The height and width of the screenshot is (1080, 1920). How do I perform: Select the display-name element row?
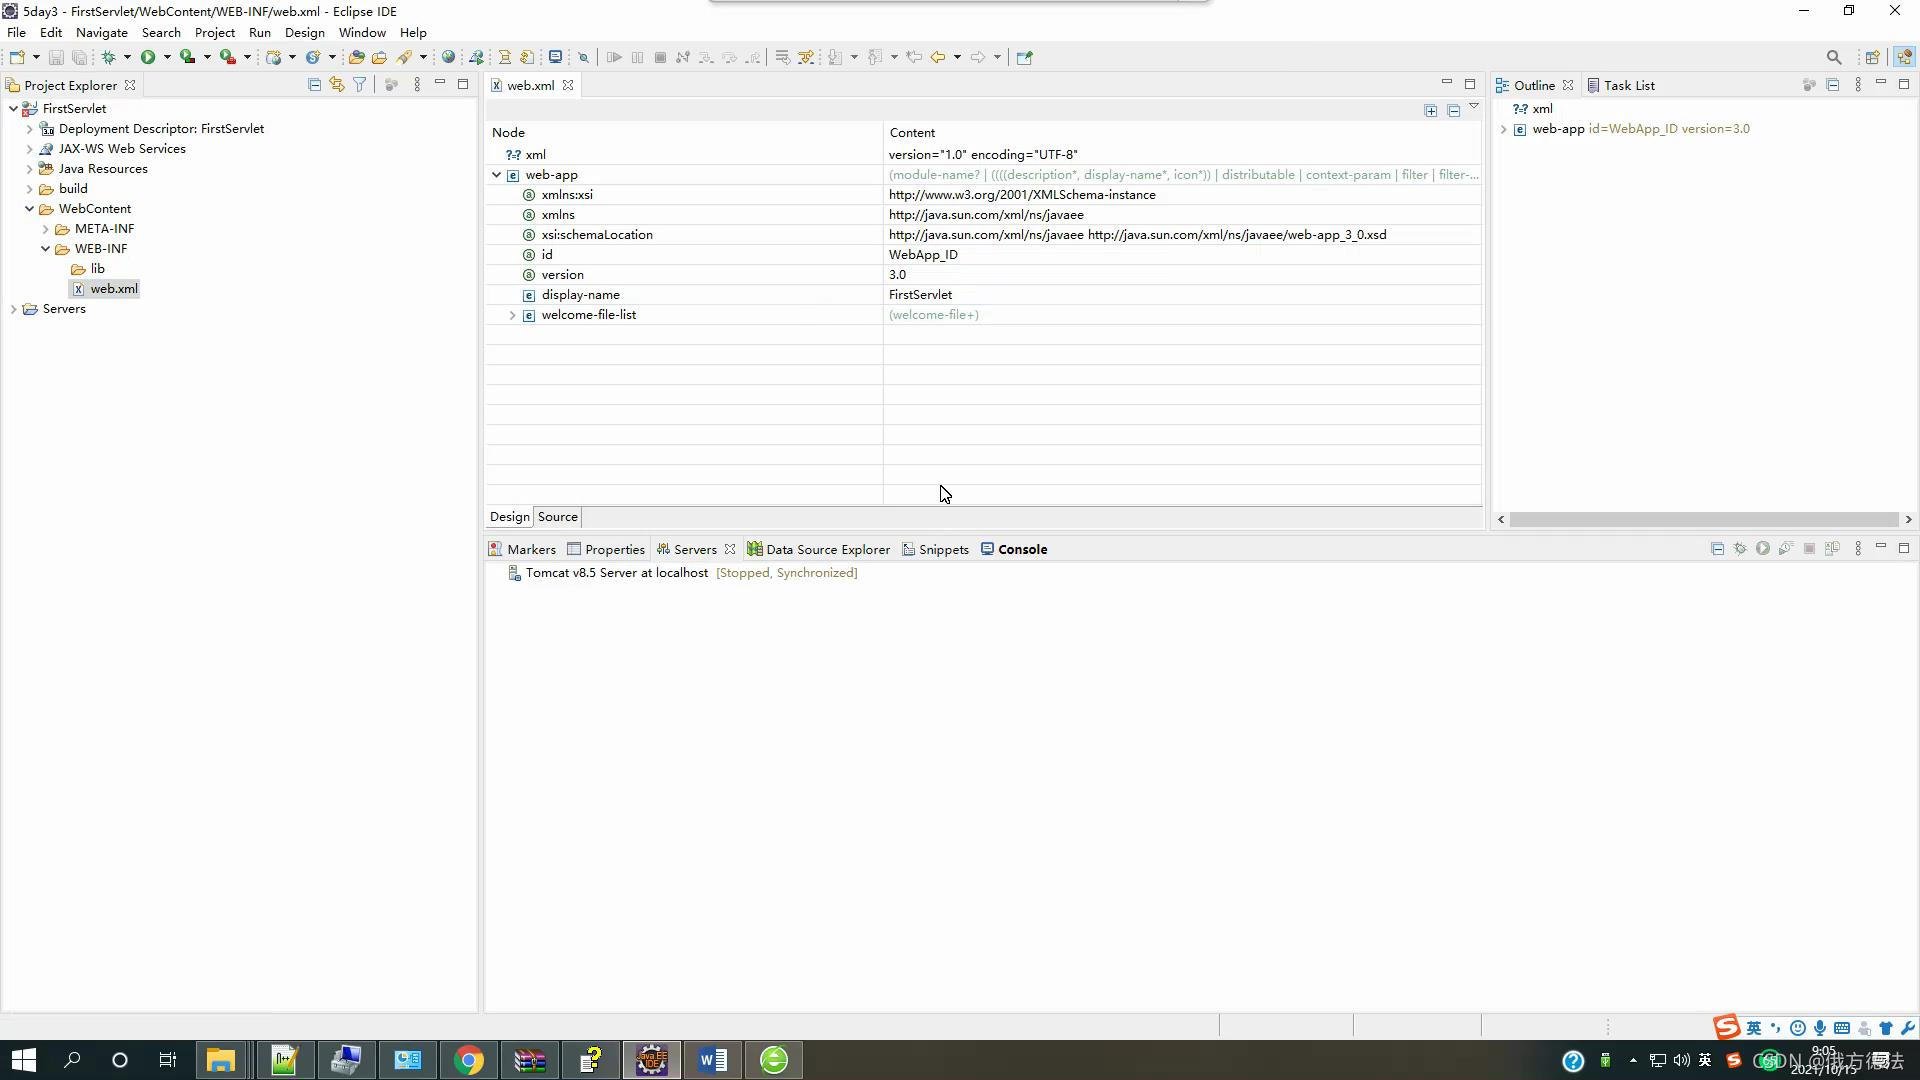[x=983, y=294]
